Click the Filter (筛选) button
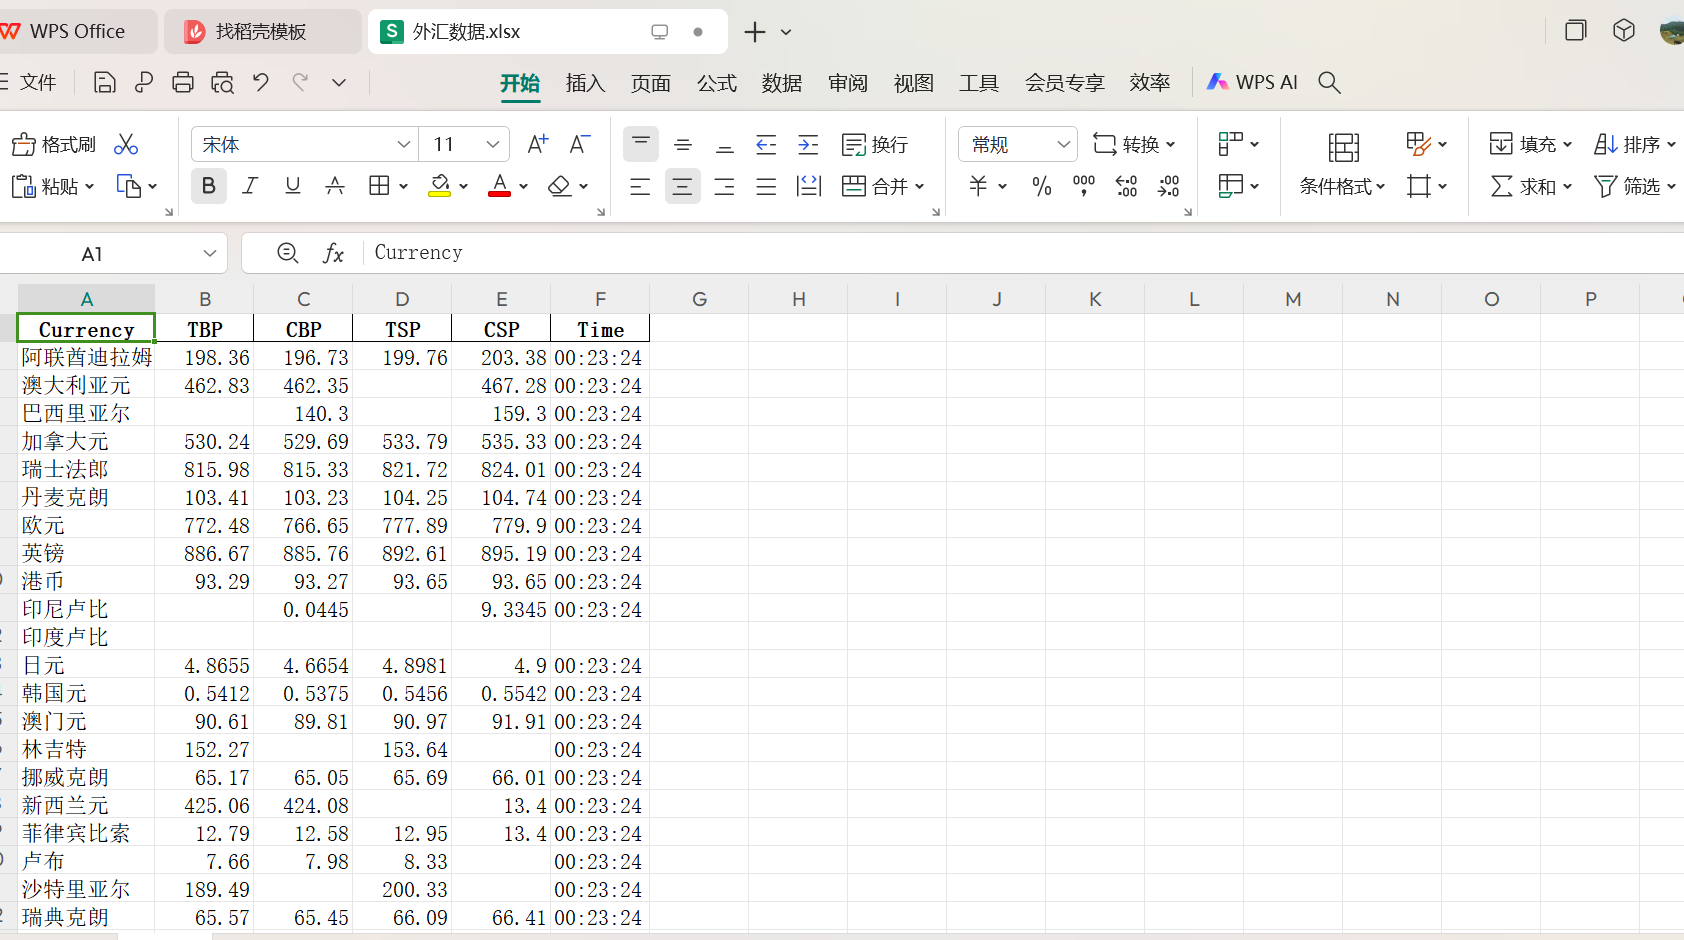1684x940 pixels. [1635, 186]
